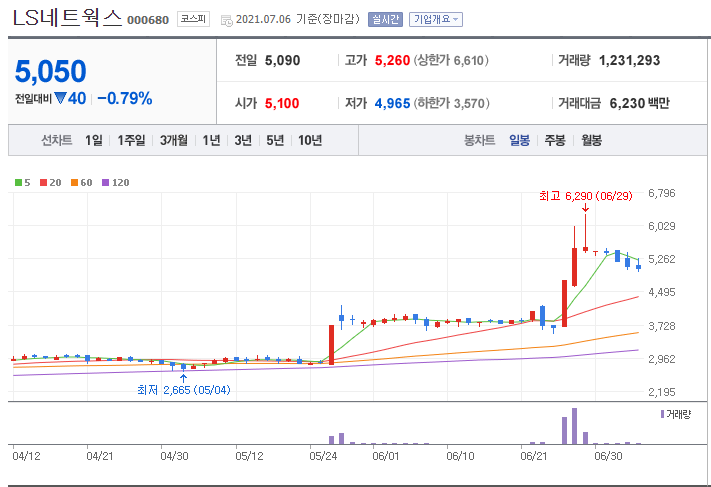Viewport: 711px width, 487px height.
Task: Click the orange 60-day moving average swatch
Action: [x=74, y=182]
